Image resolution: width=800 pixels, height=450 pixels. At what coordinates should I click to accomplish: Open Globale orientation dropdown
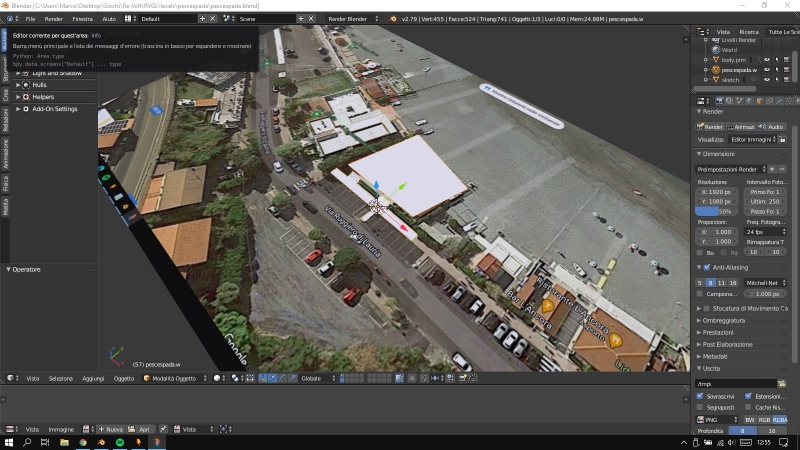(318, 378)
